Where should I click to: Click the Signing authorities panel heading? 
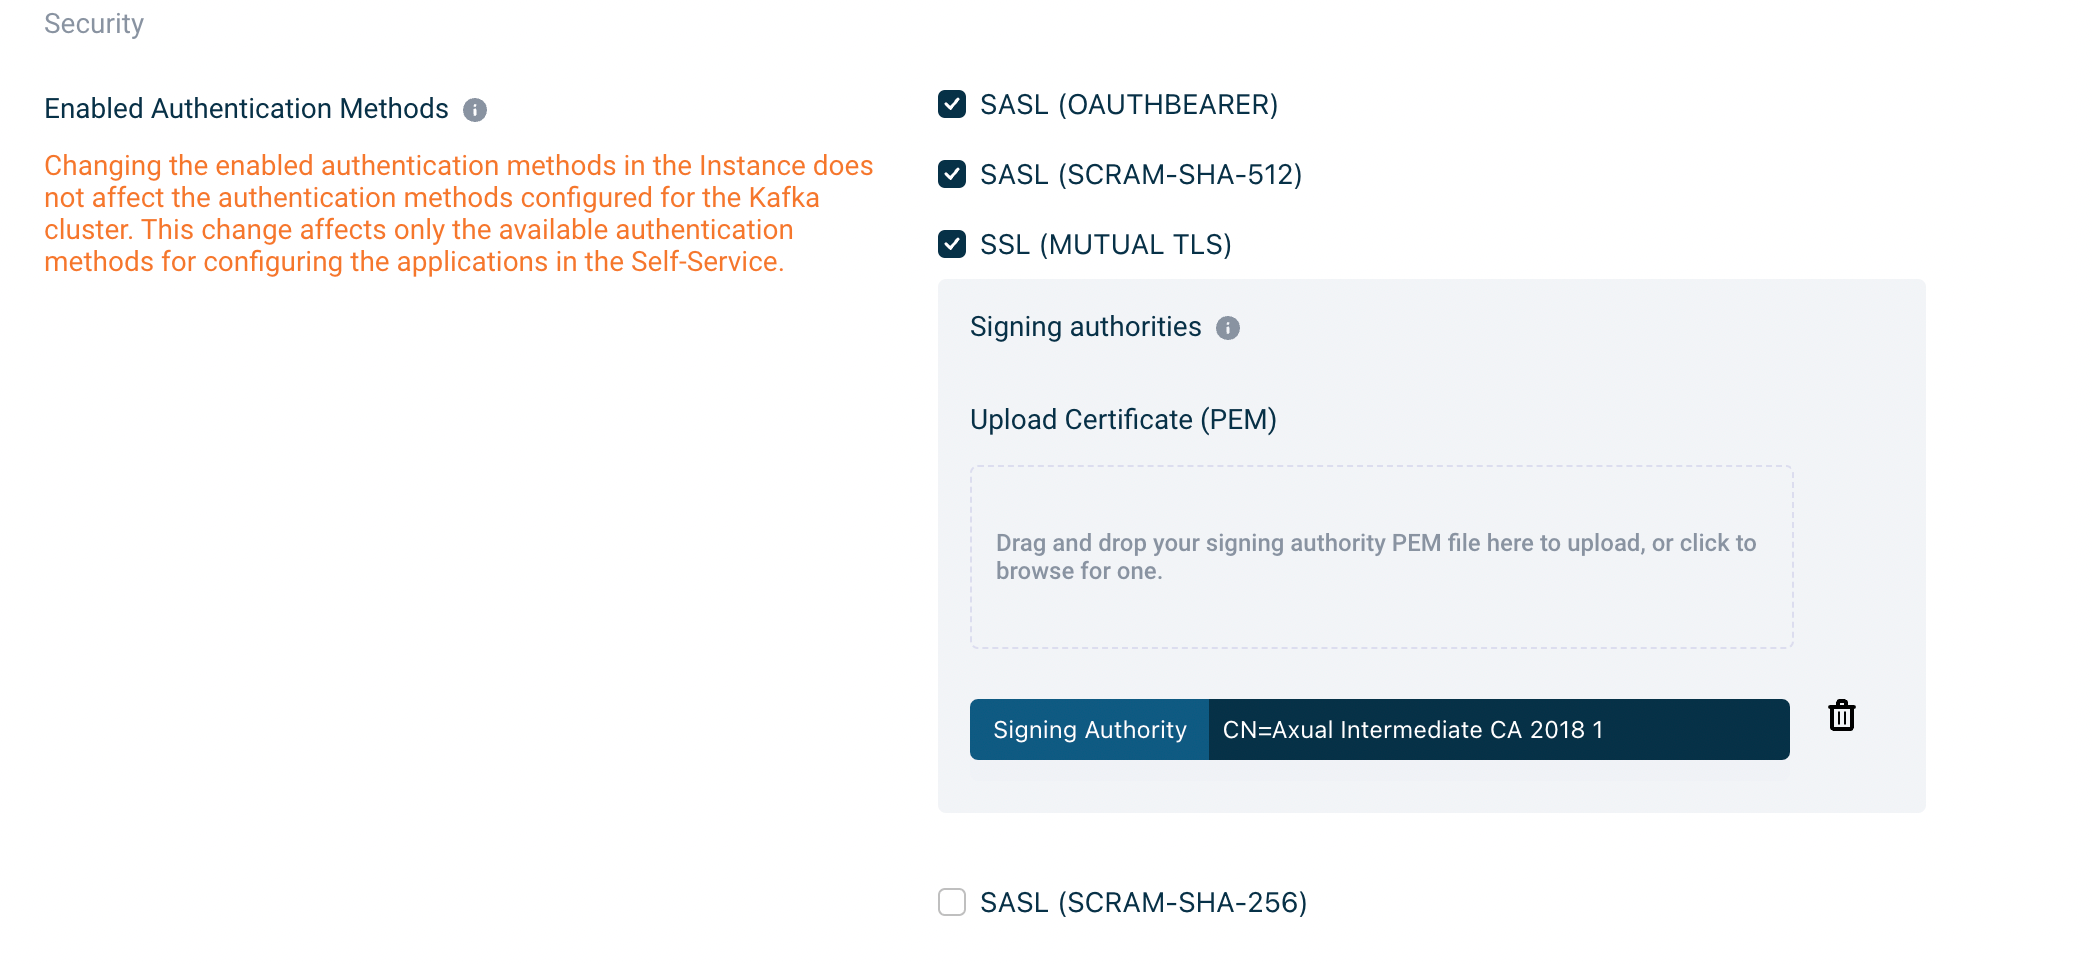coord(1085,326)
